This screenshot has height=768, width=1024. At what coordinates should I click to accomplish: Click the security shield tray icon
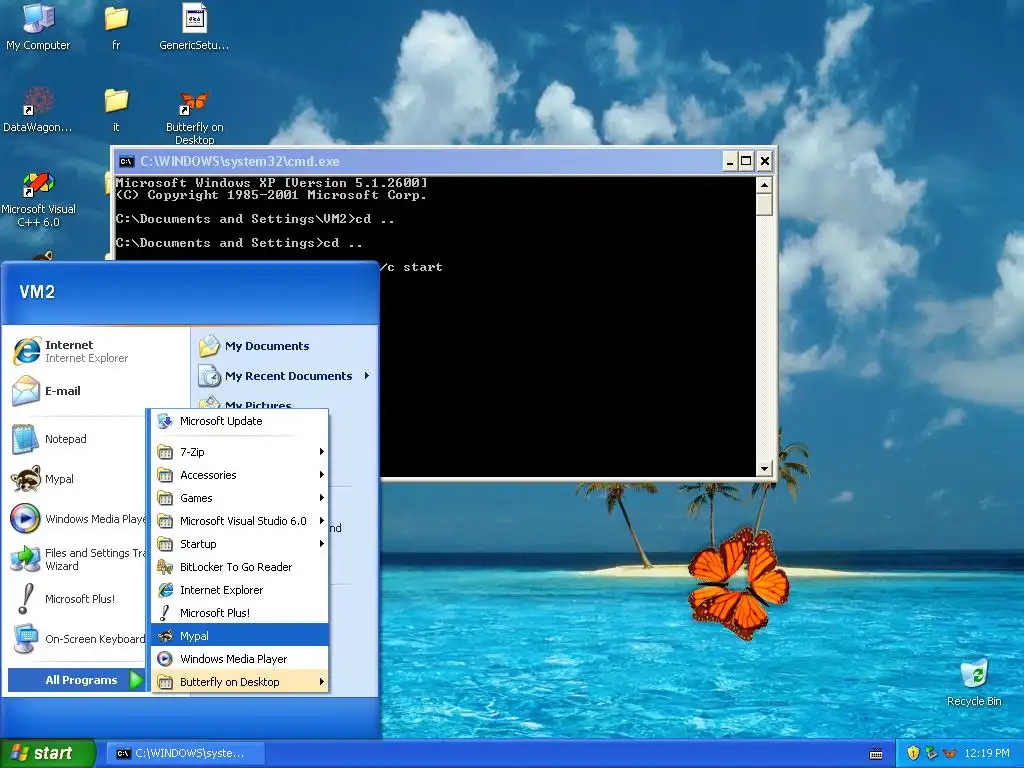(x=913, y=753)
